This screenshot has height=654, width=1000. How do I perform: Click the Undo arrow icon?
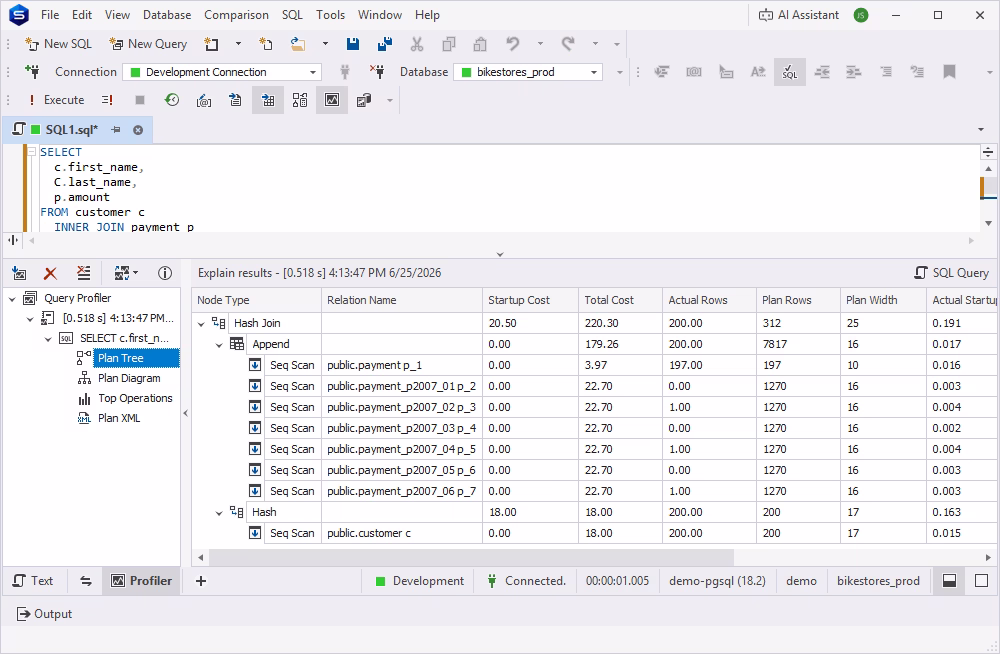click(x=512, y=43)
